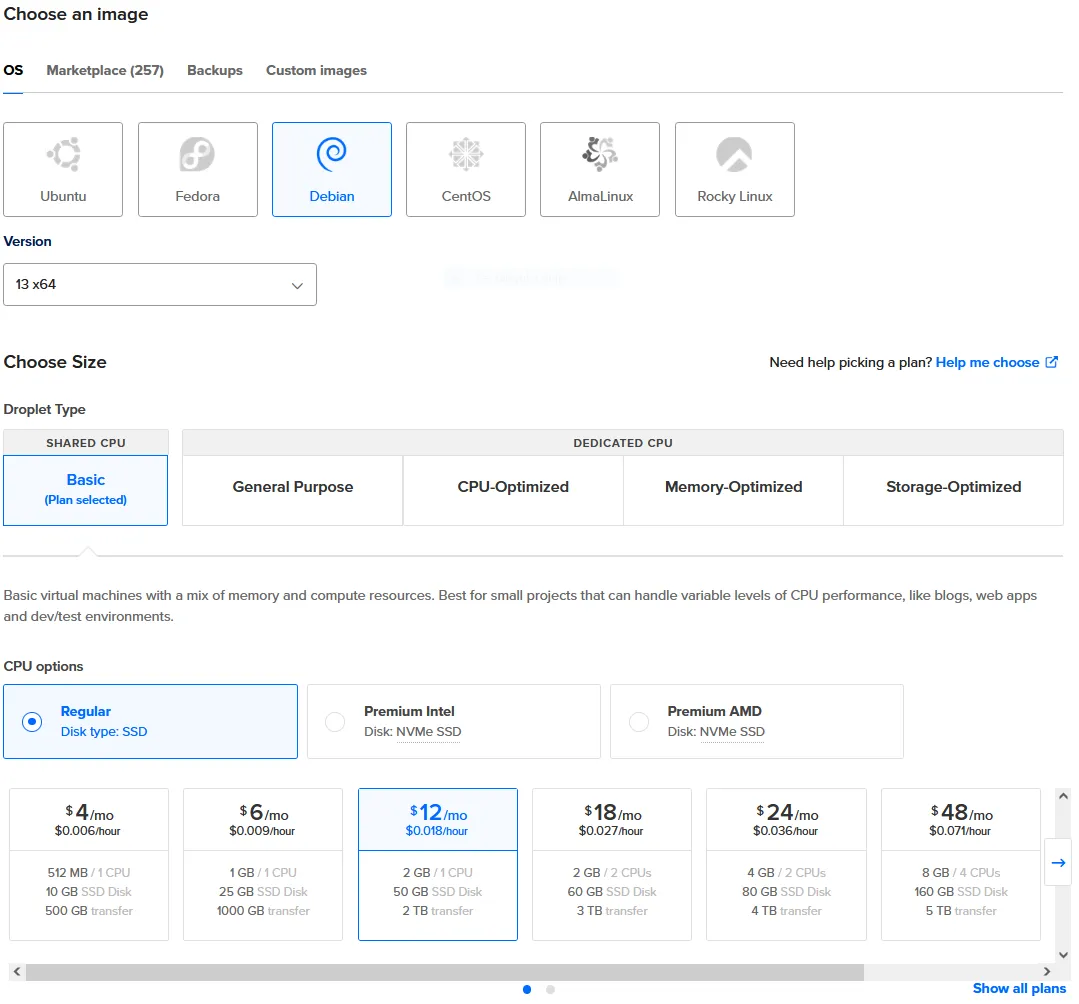The height and width of the screenshot is (1004, 1079).
Task: Select the $6/mo 1 GB plan
Action: point(263,864)
